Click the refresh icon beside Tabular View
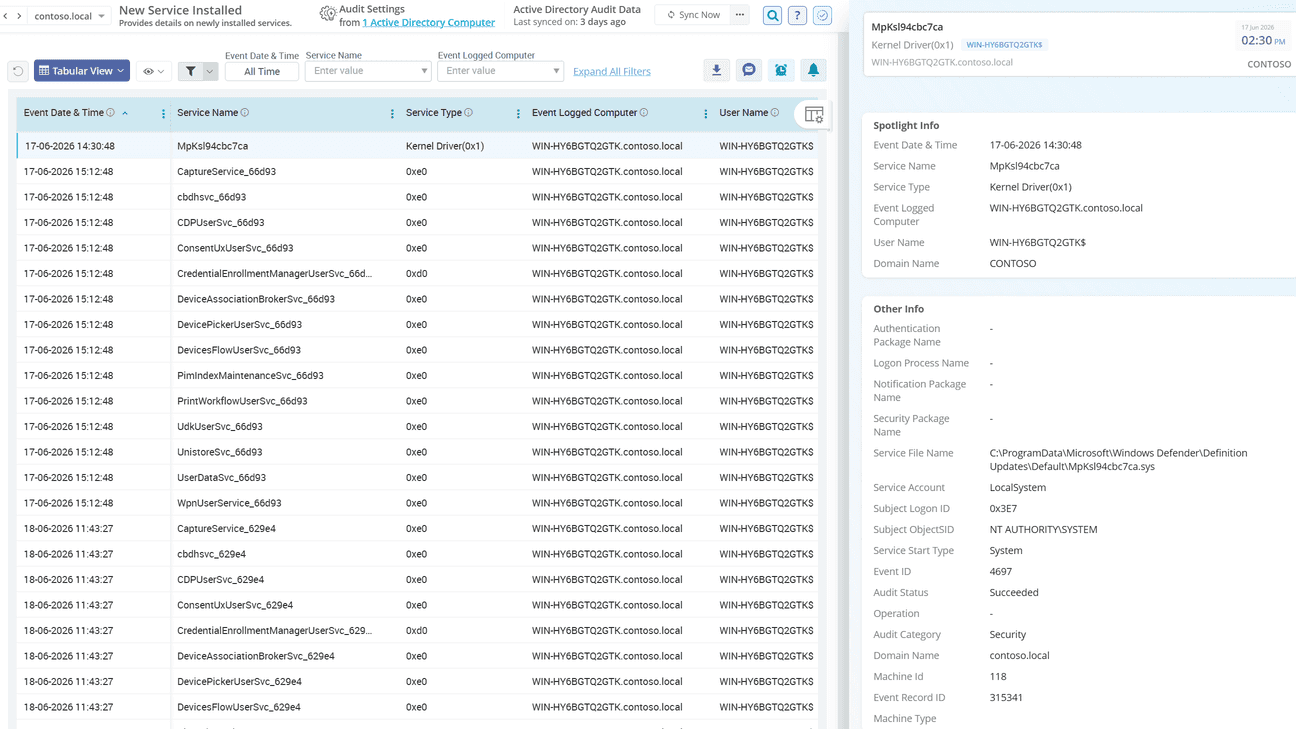Viewport: 1296px width, 729px height. click(18, 71)
